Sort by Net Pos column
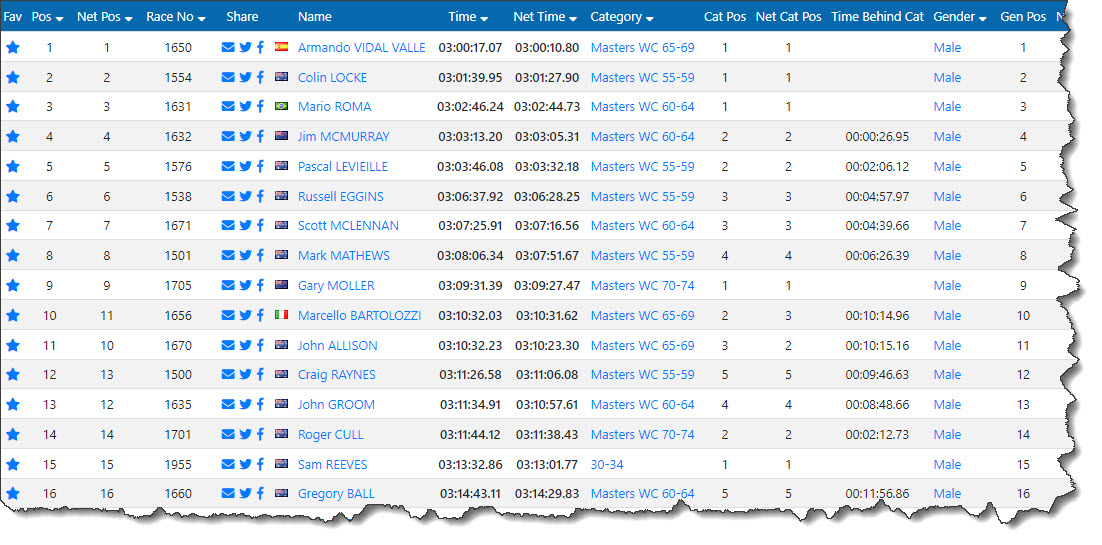Screen dimensions: 1102x545 pos(105,17)
